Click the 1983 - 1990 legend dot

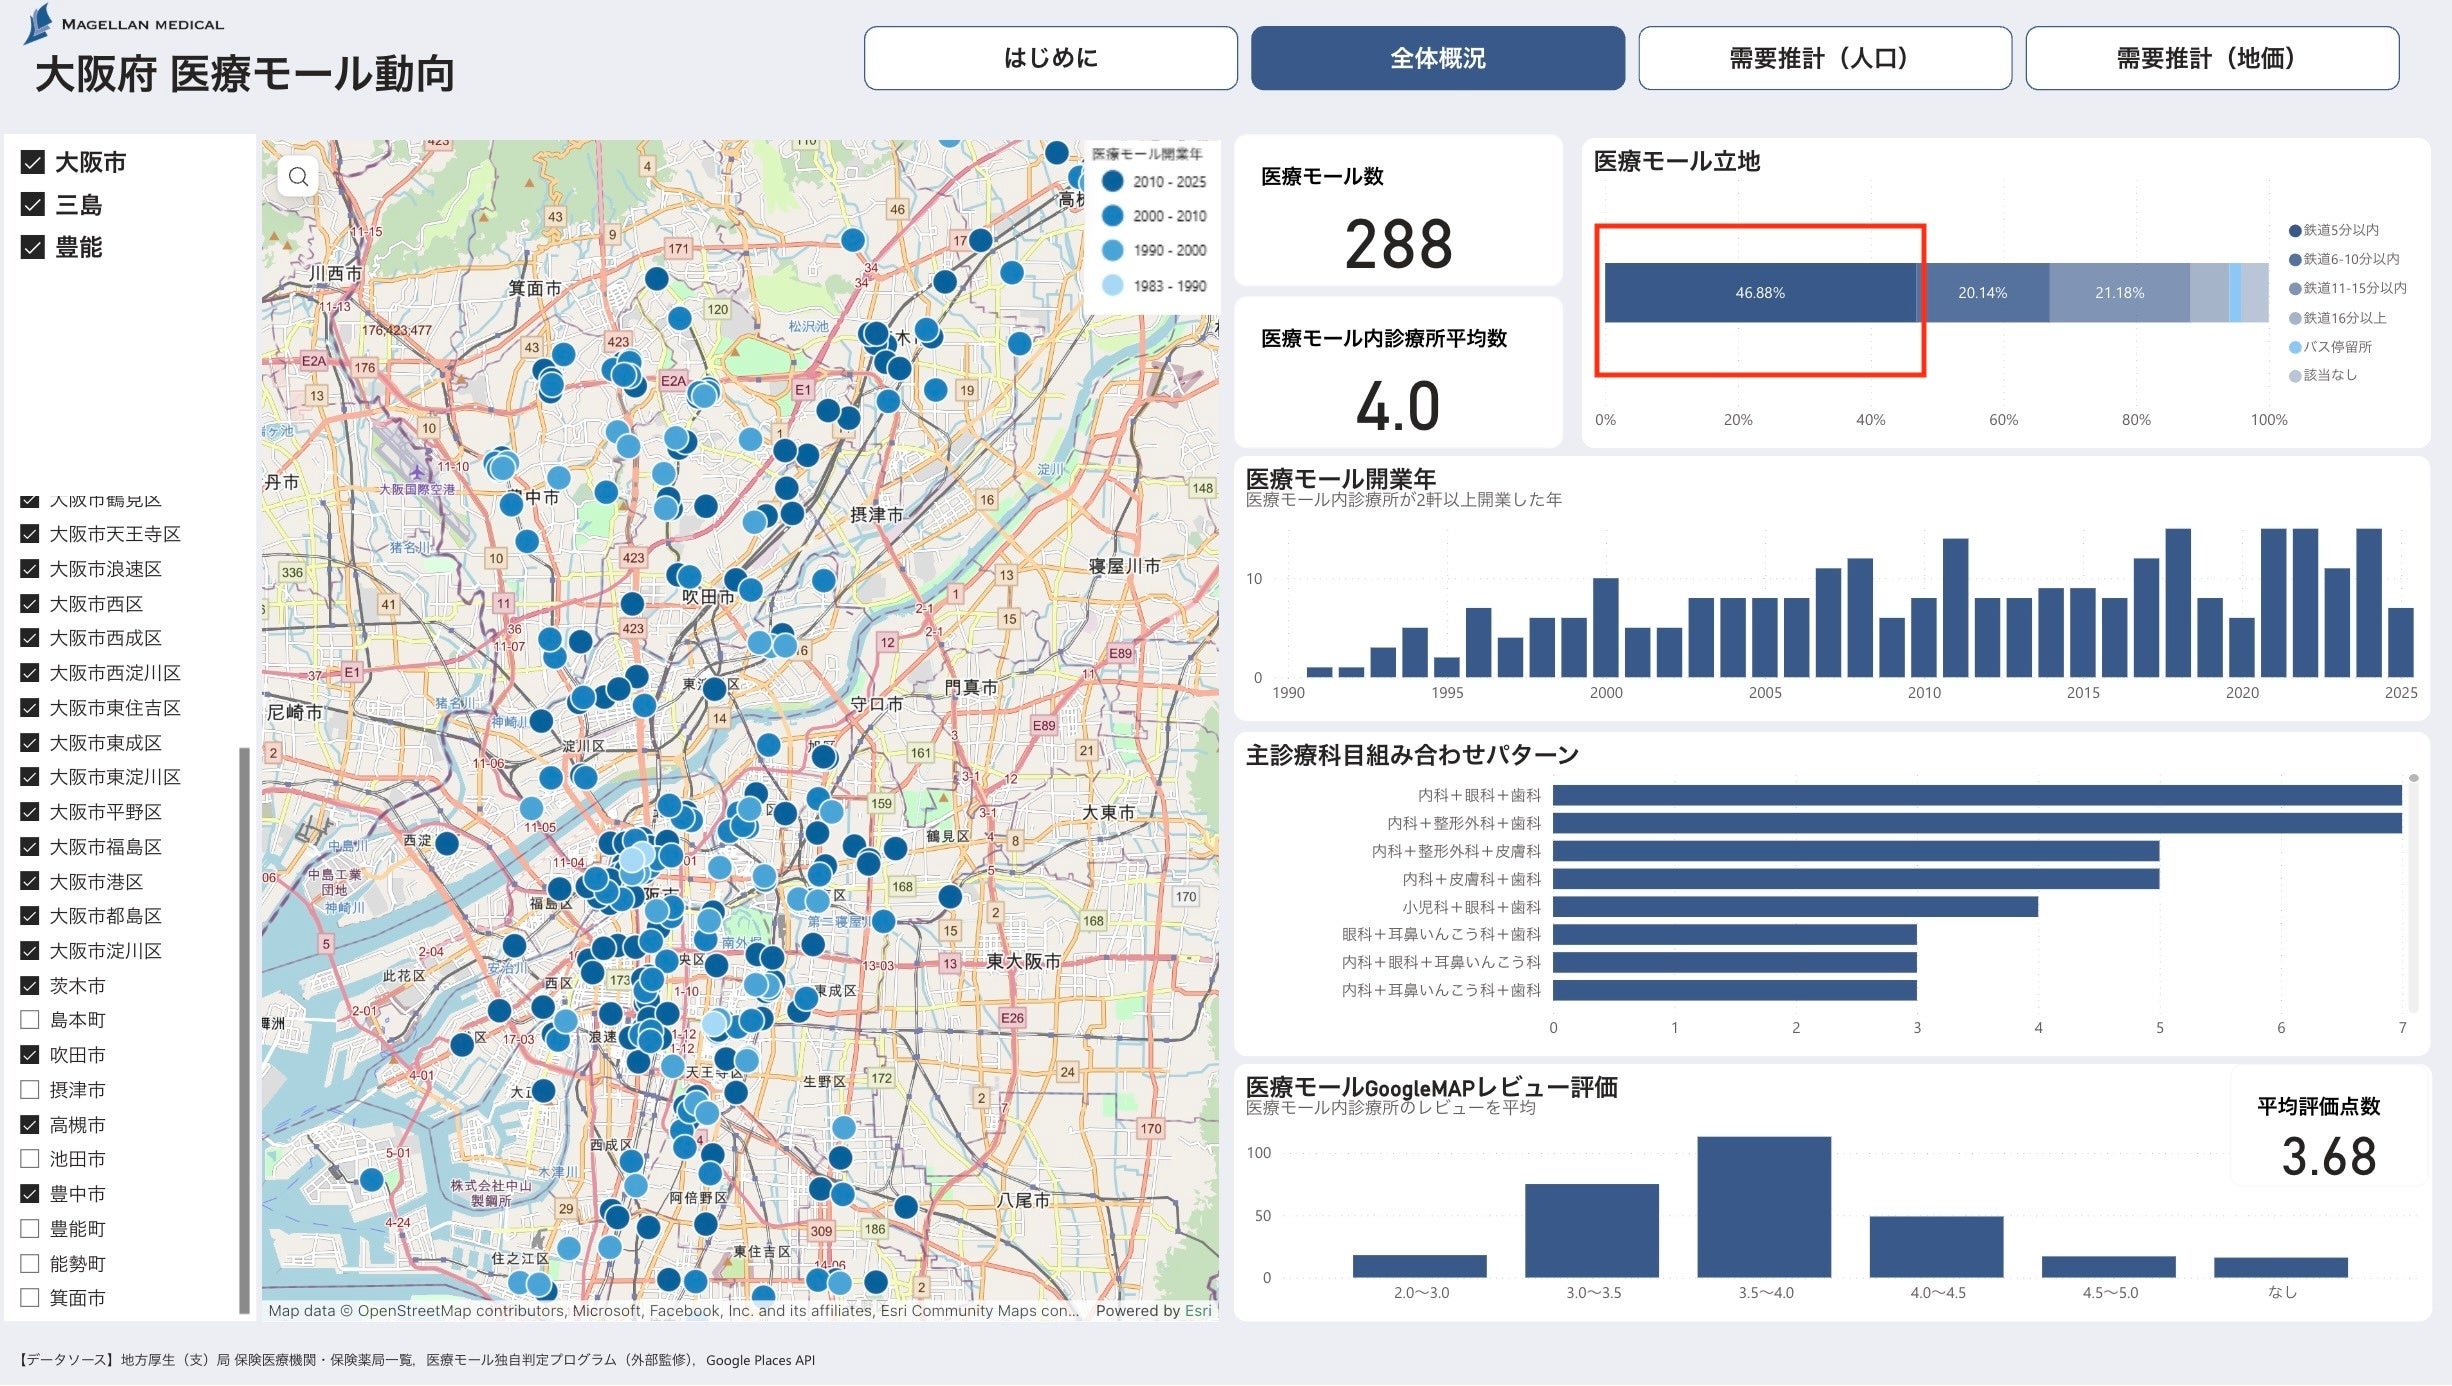click(1112, 286)
